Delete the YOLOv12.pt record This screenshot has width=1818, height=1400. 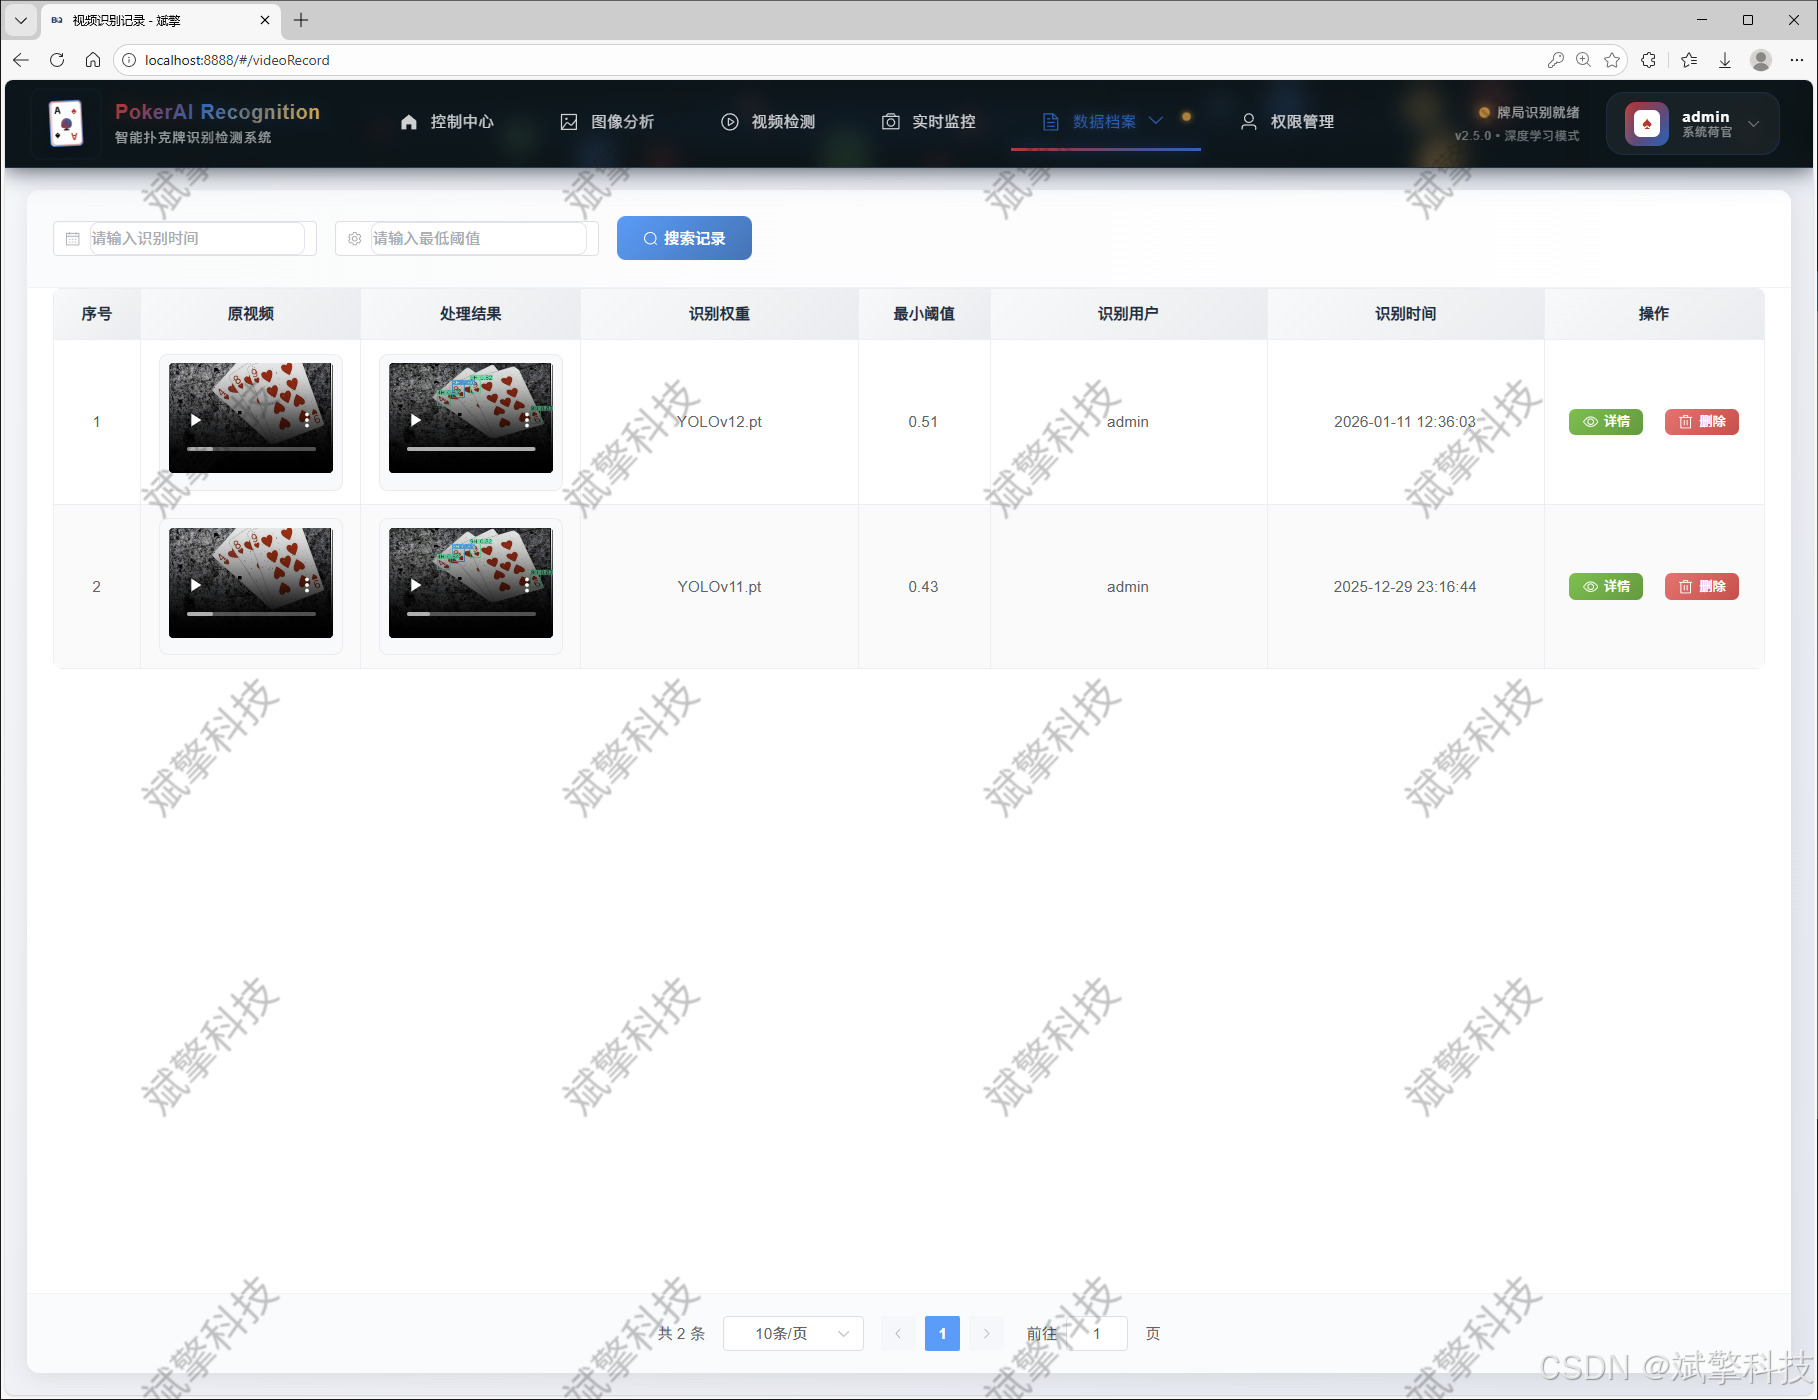click(1702, 422)
